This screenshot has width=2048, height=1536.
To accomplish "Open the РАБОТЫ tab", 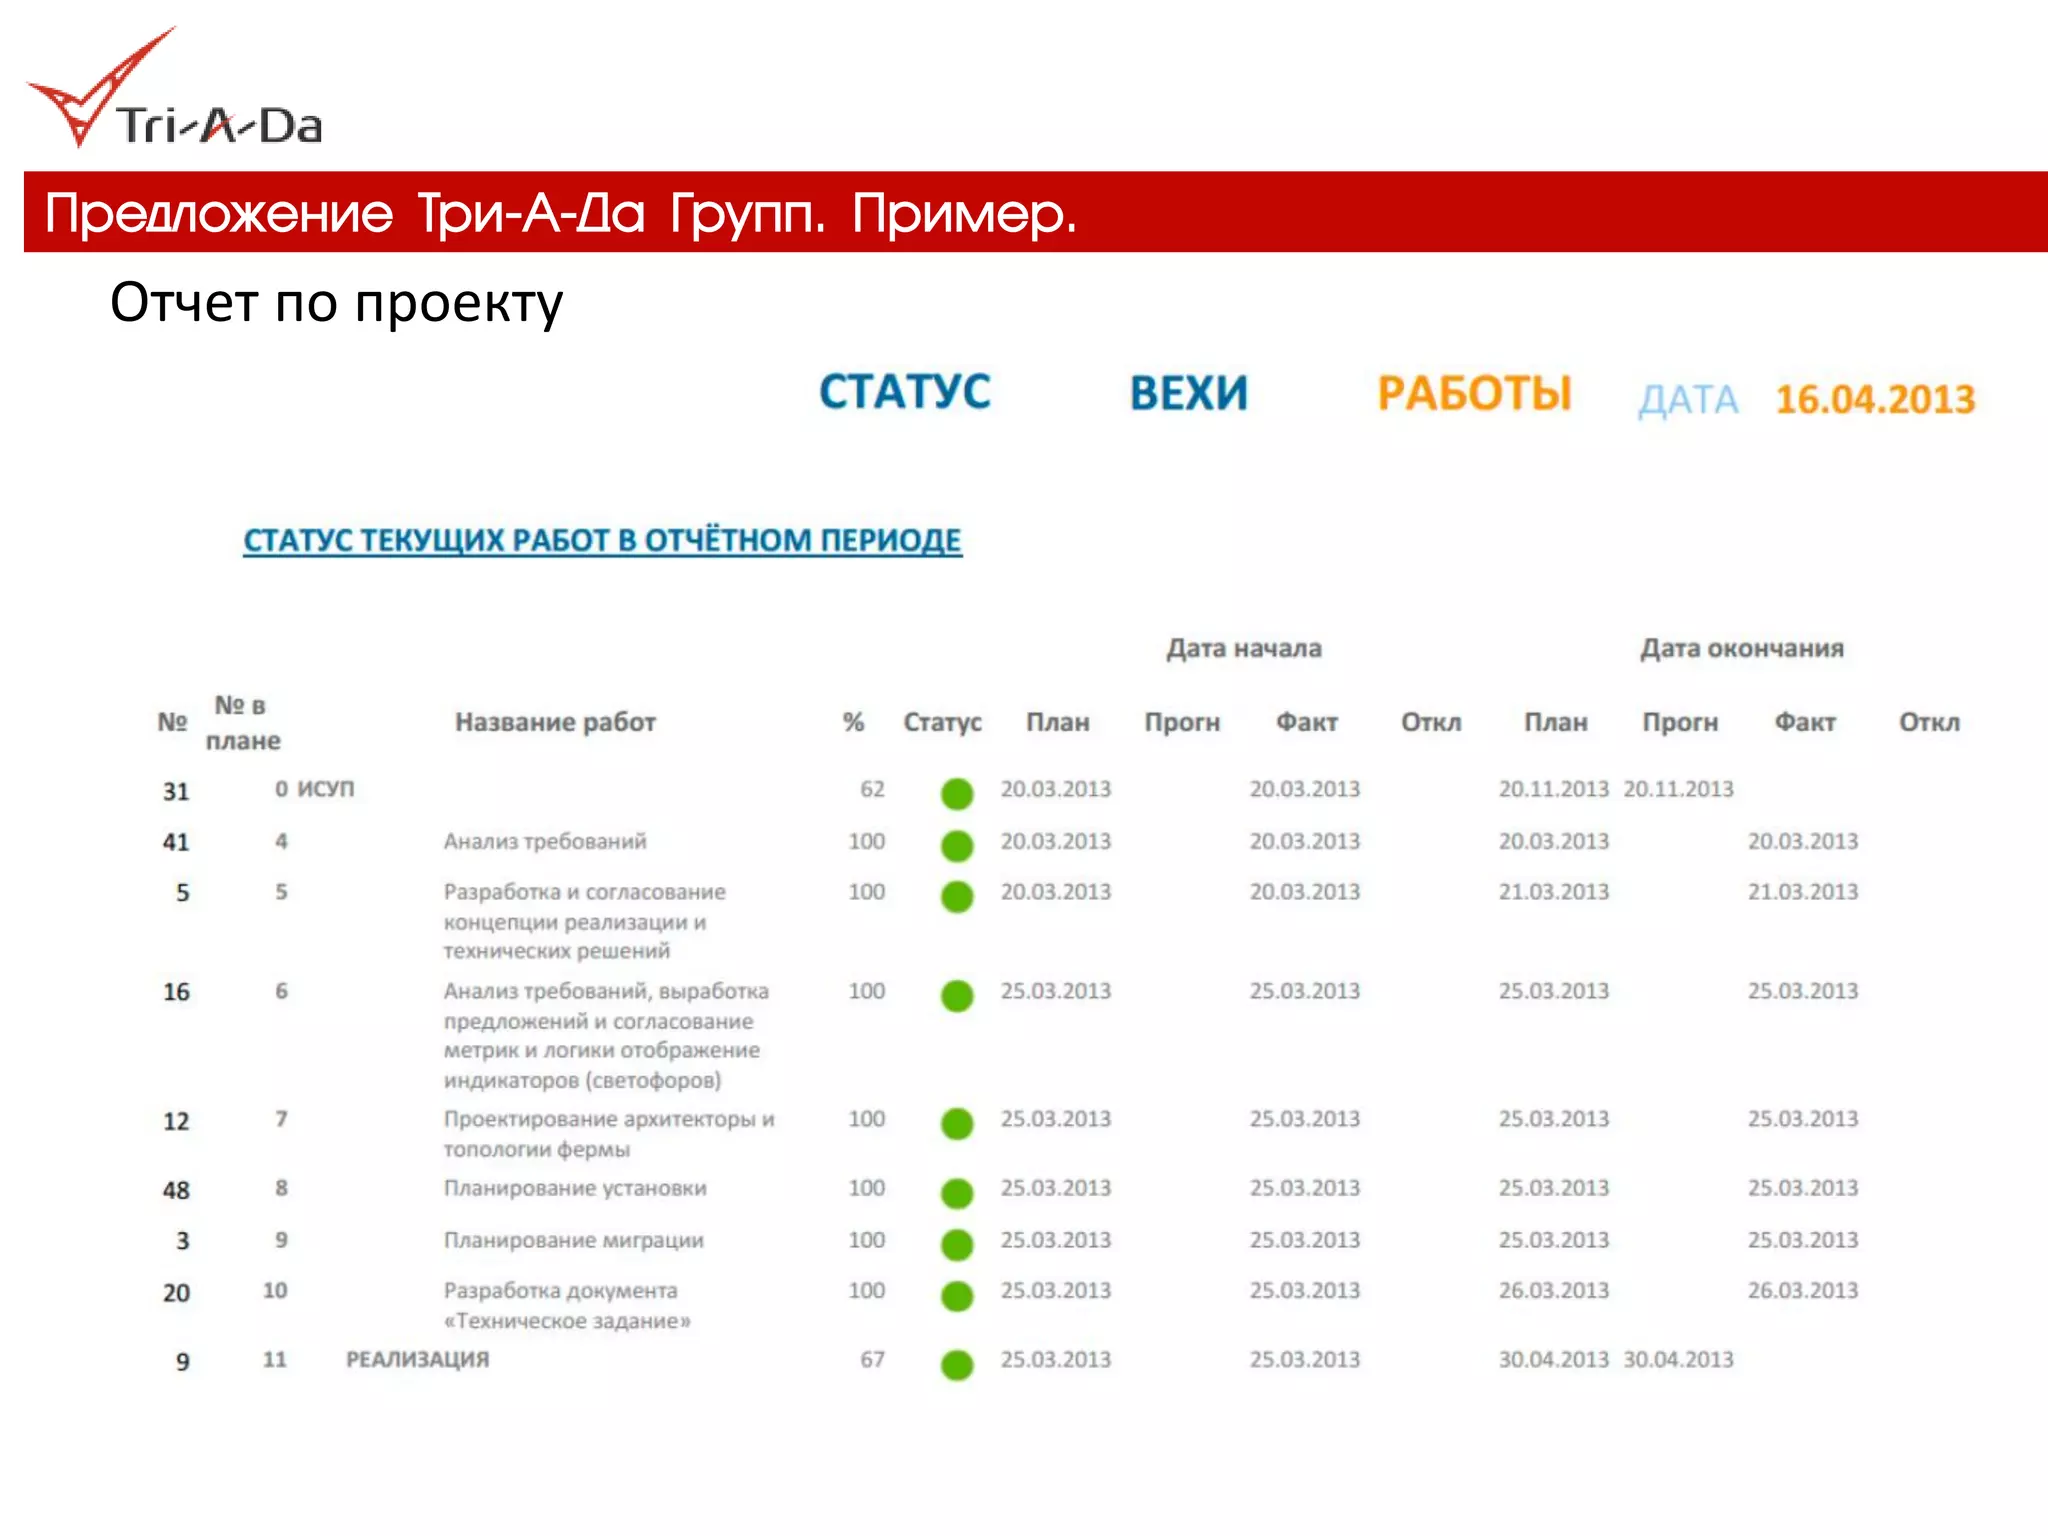I will coord(1474,393).
